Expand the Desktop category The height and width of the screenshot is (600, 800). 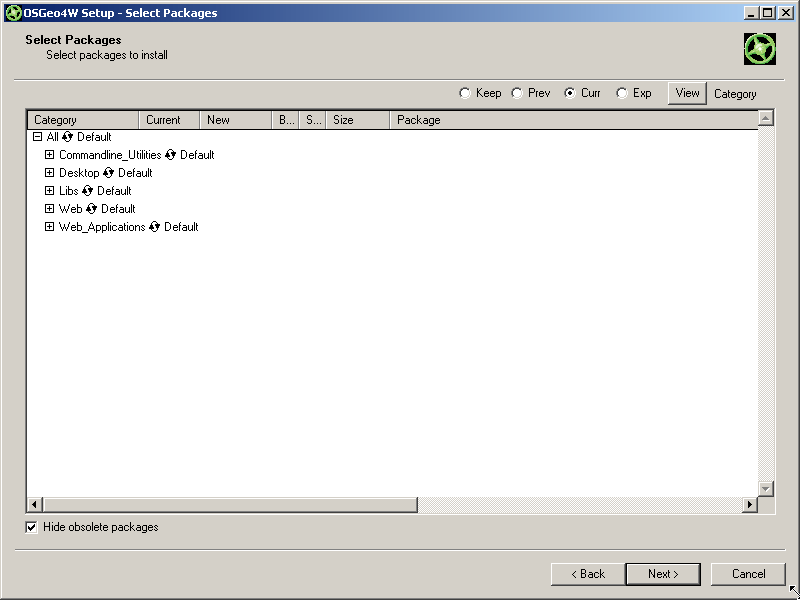pyautogui.click(x=49, y=172)
